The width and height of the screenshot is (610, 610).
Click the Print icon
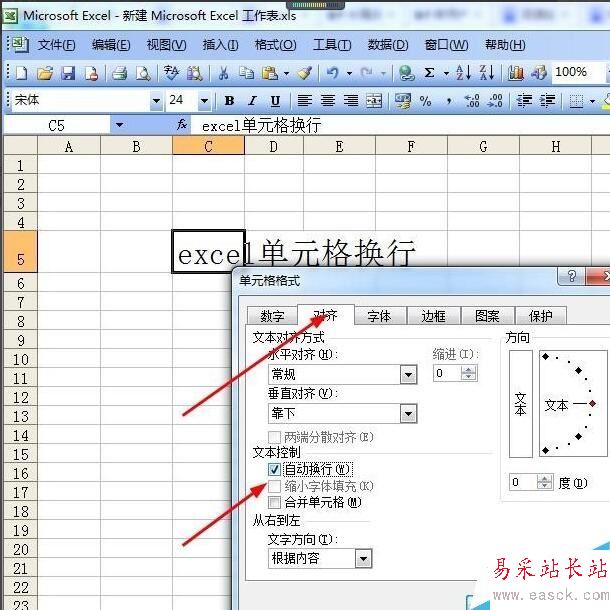[119, 73]
